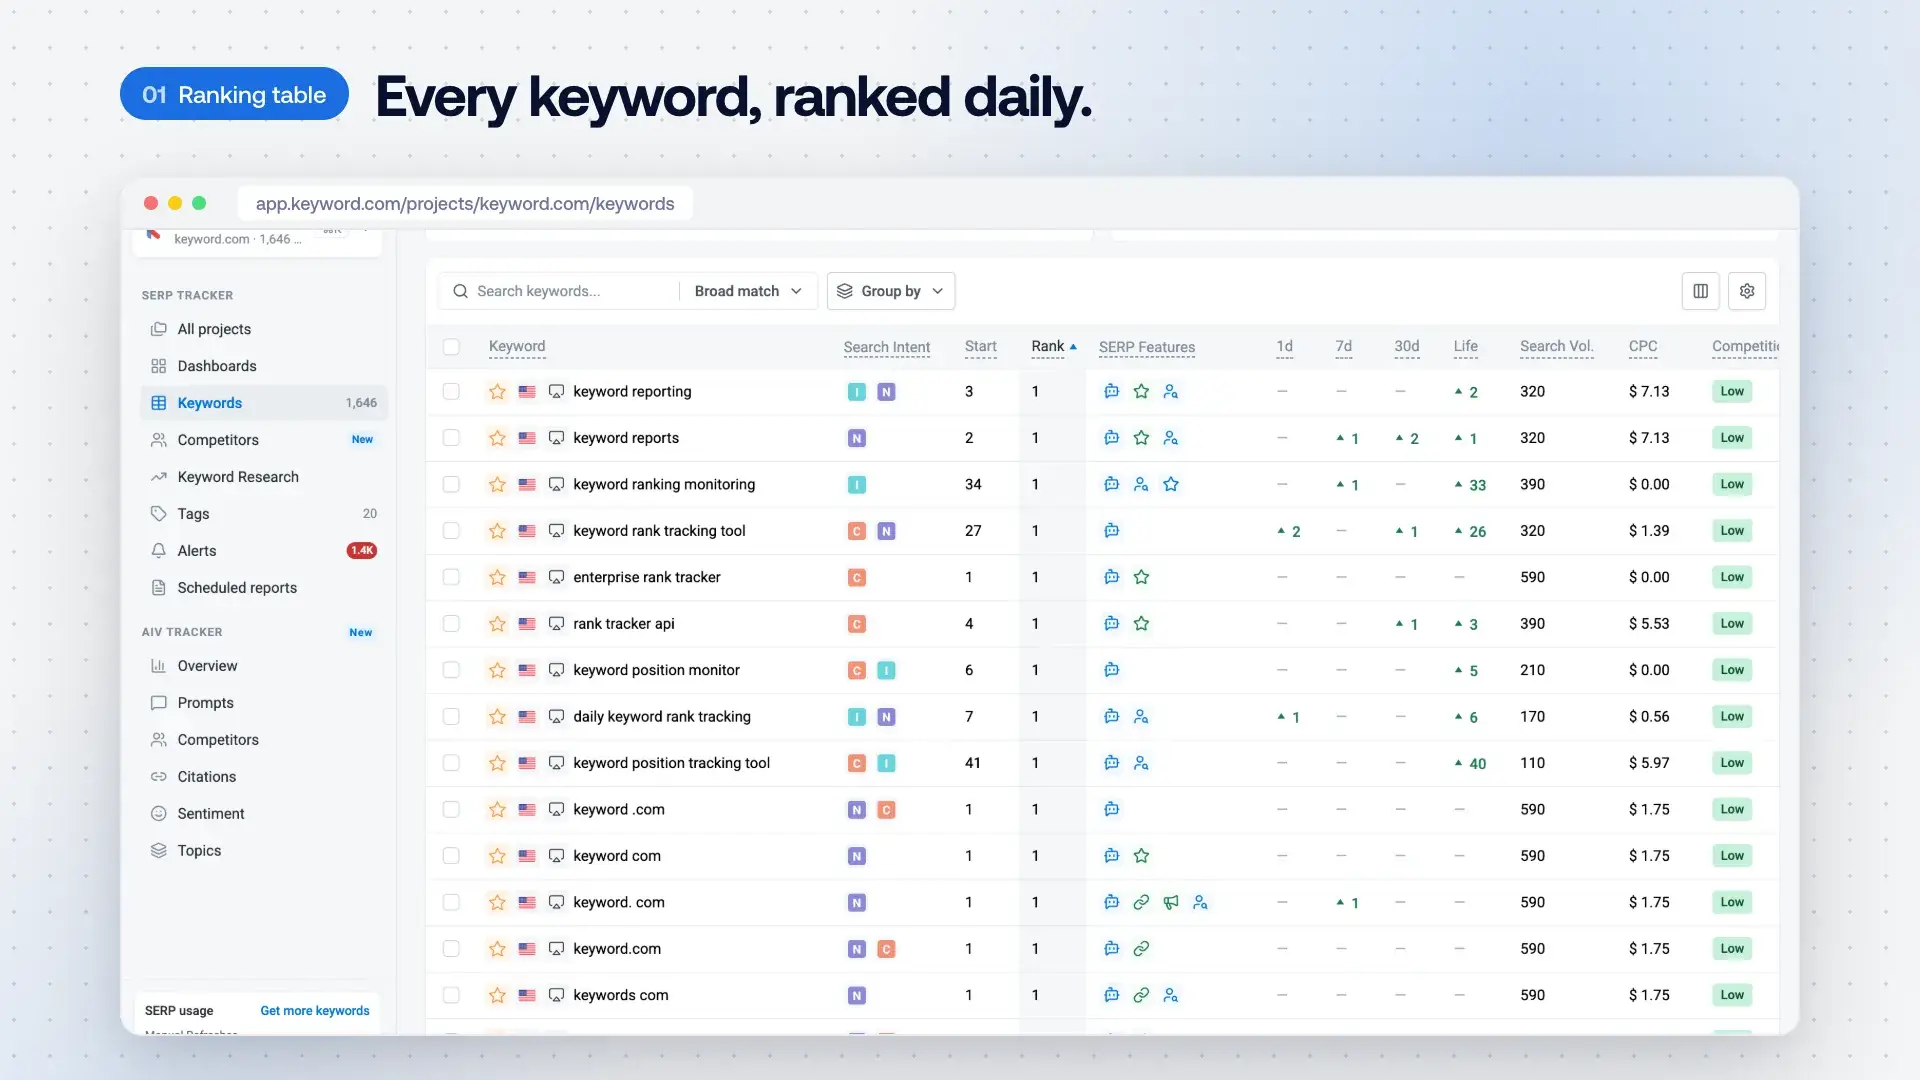Click megaphone ads icon in keyword. com row
This screenshot has width=1920, height=1080.
click(x=1171, y=902)
